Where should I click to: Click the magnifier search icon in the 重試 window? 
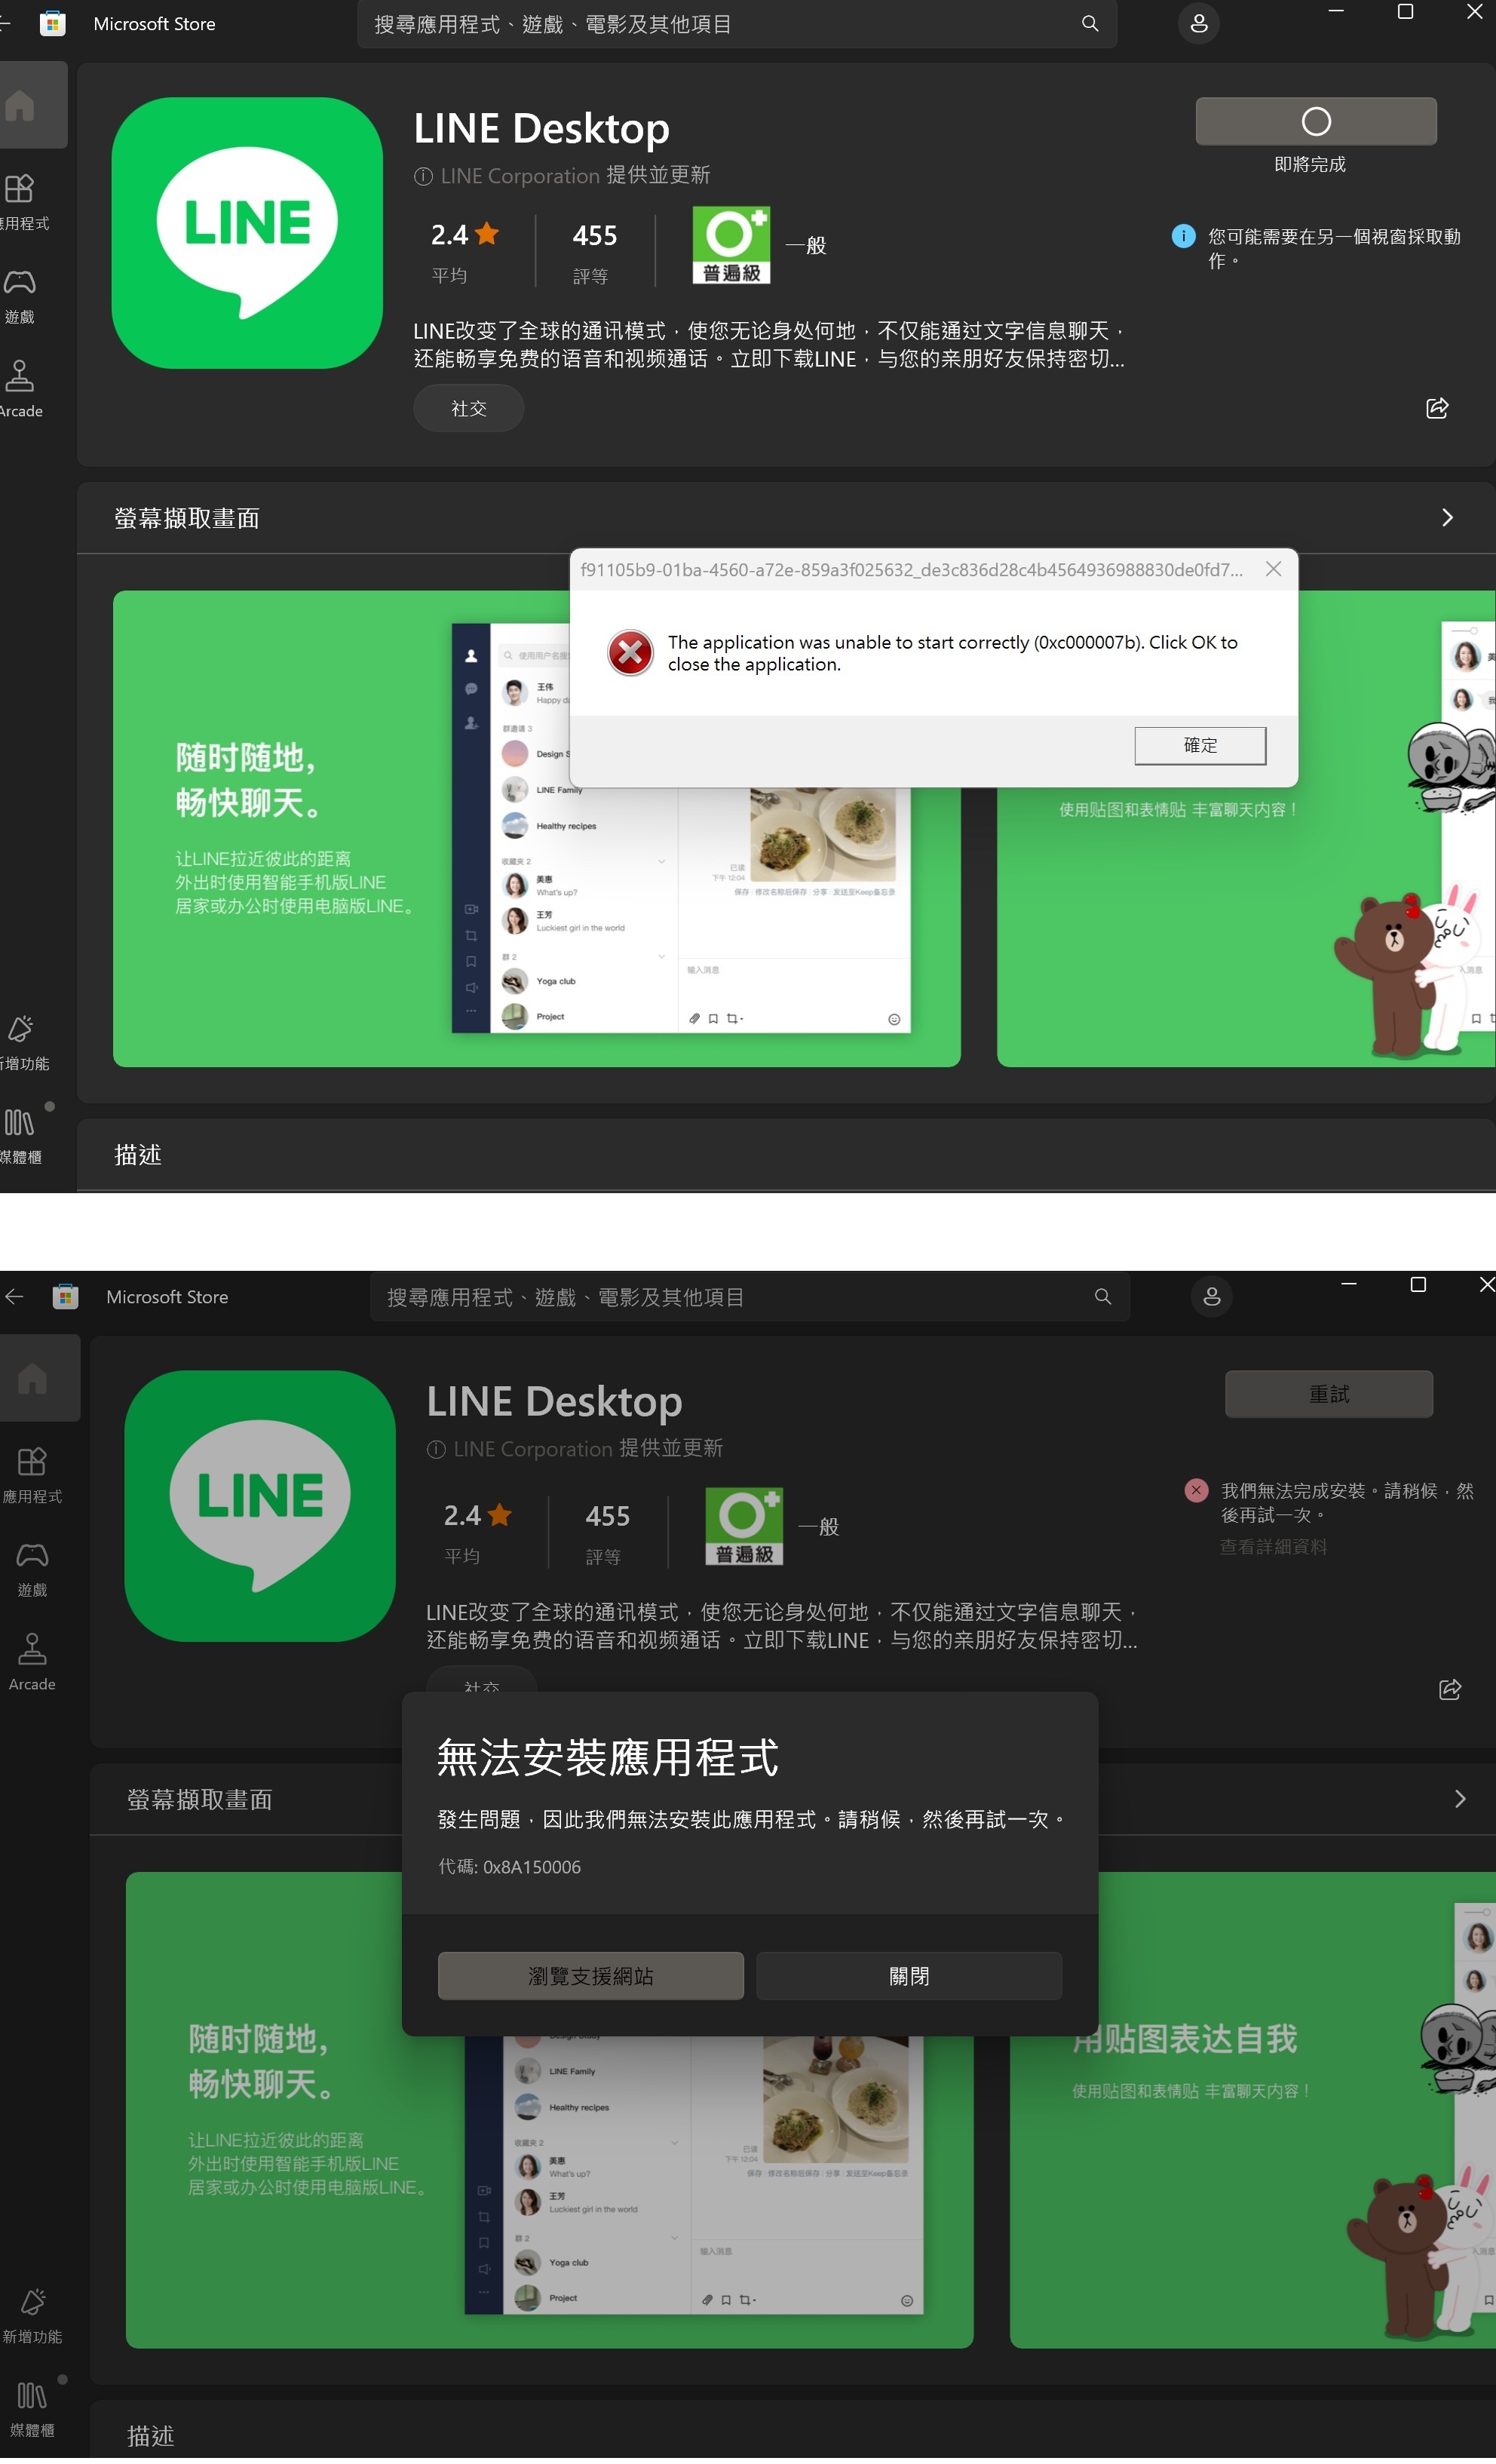1103,1297
